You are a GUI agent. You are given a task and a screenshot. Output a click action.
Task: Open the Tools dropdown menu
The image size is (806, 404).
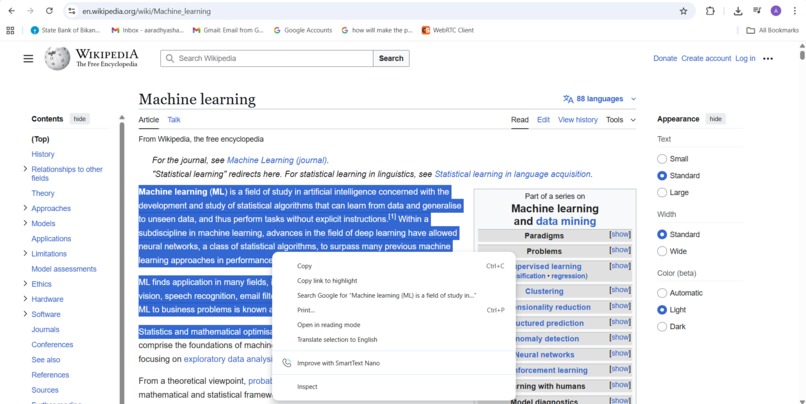(x=620, y=120)
